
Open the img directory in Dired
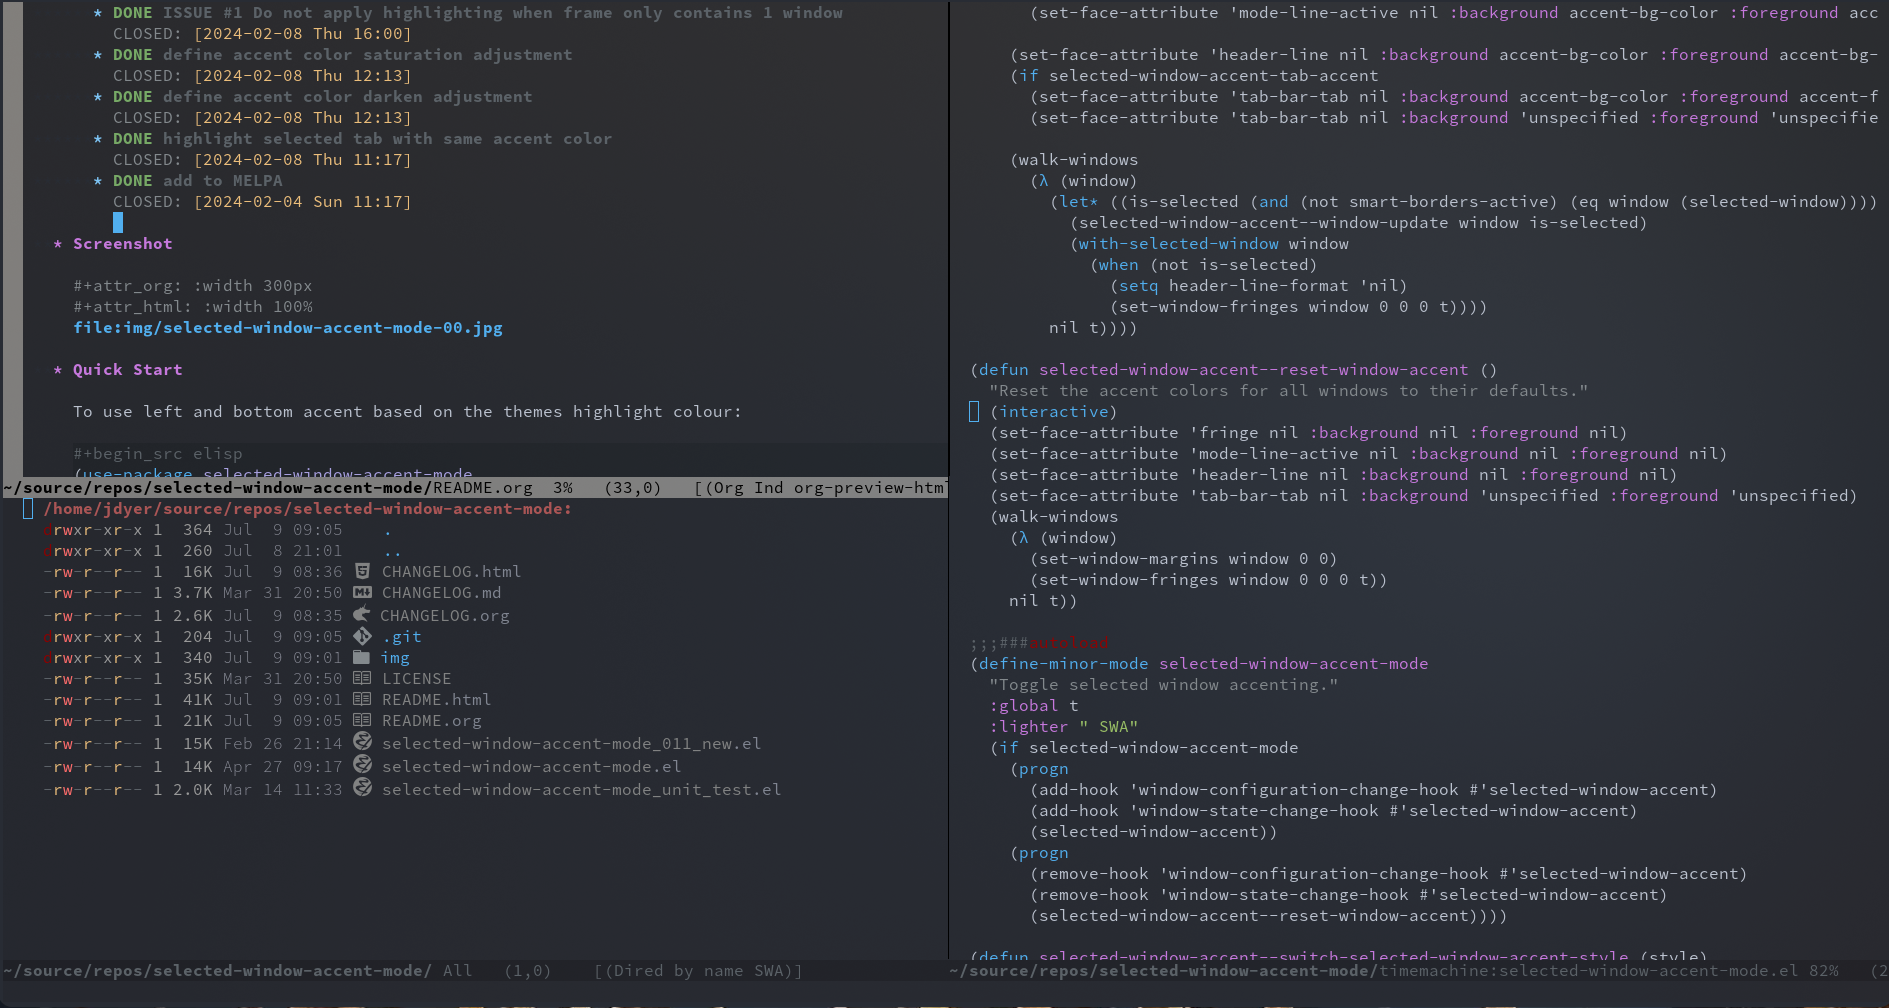pos(395,658)
